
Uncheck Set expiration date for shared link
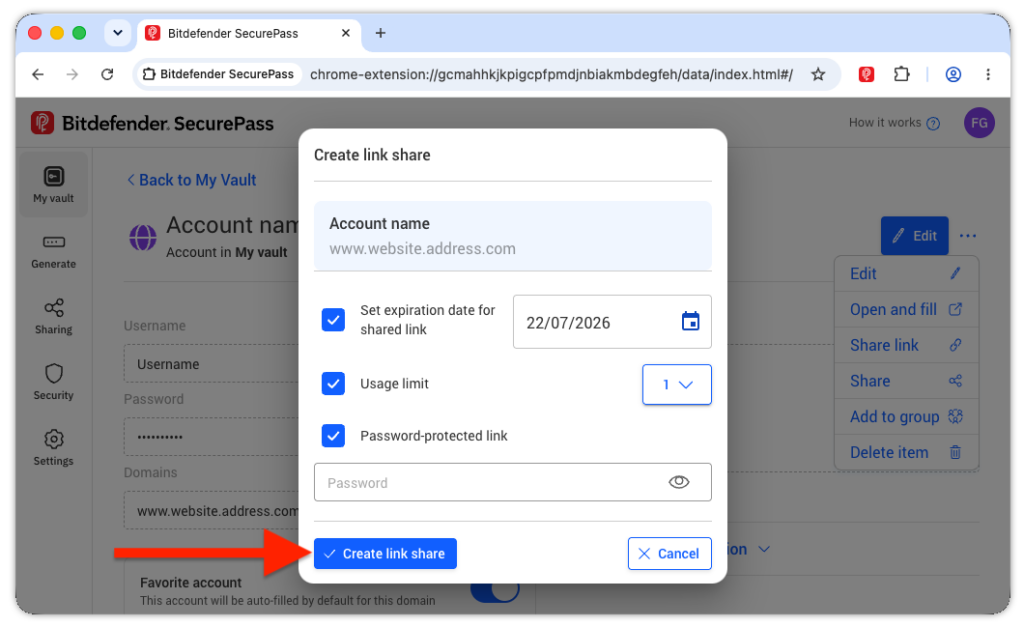(x=333, y=320)
